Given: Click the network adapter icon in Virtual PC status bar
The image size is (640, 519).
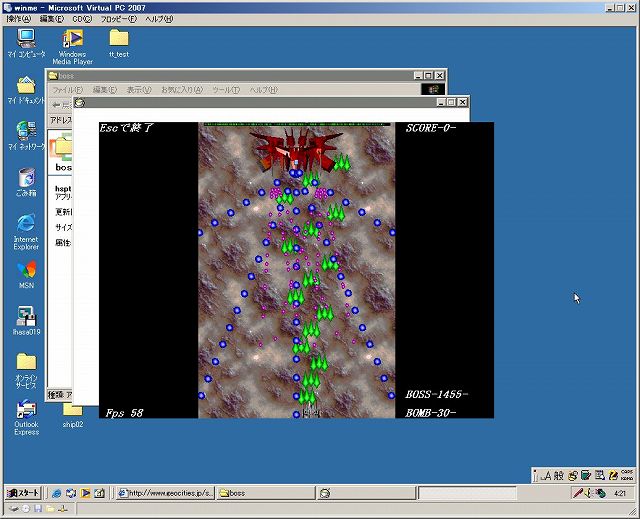Looking at the screenshot, I should pyautogui.click(x=62, y=508).
